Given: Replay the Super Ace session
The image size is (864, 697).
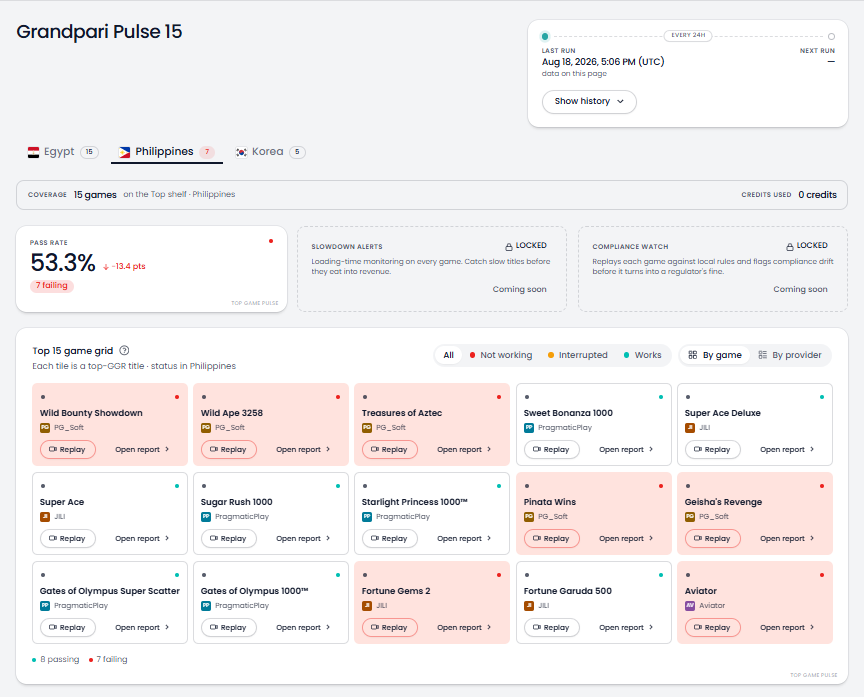Looking at the screenshot, I should coord(68,538).
